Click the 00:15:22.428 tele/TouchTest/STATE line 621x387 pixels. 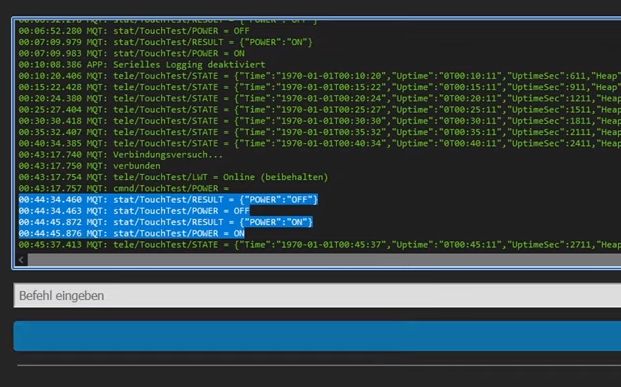(320, 87)
